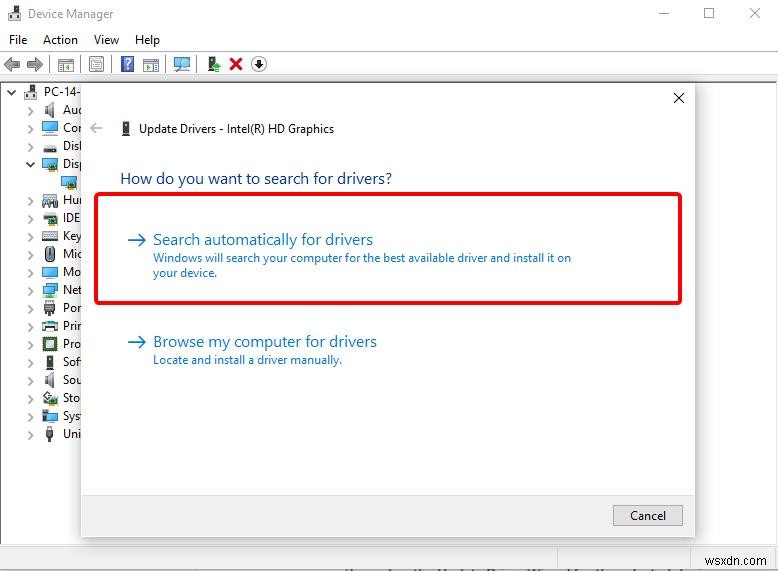
Task: Click the red X Uninstall device icon
Action: point(236,64)
